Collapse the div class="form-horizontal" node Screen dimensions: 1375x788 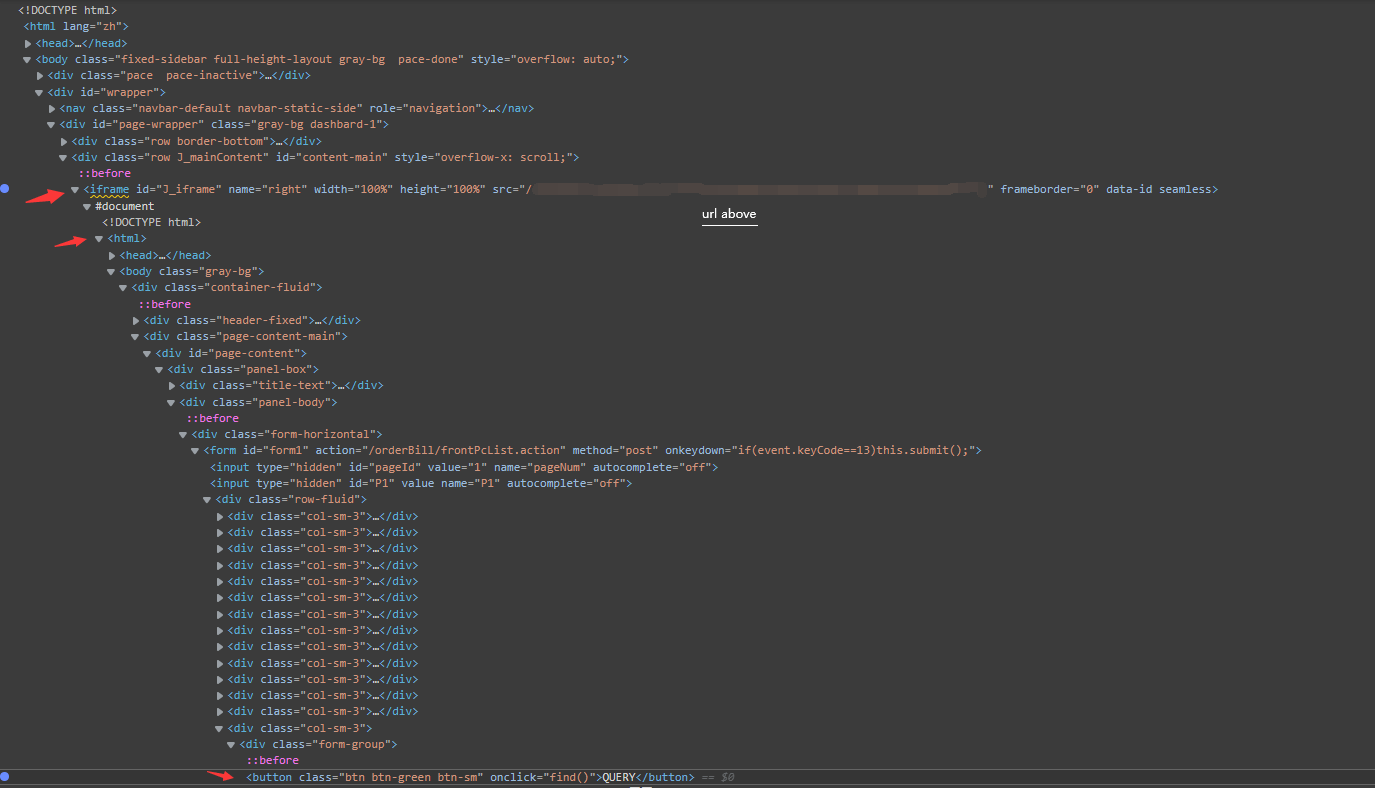point(184,435)
